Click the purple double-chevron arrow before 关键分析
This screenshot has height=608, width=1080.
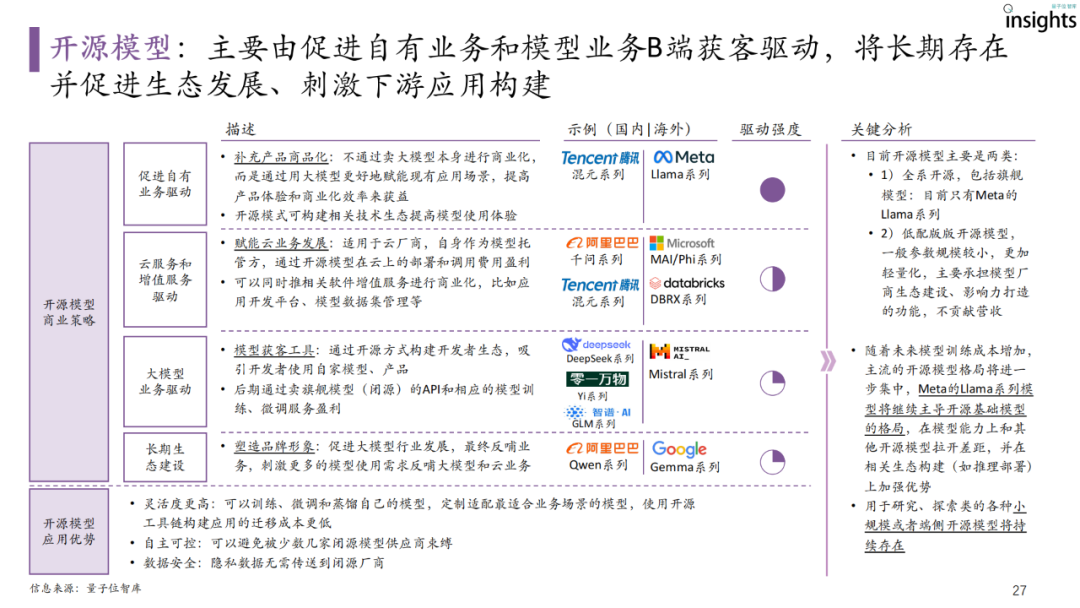point(827,361)
